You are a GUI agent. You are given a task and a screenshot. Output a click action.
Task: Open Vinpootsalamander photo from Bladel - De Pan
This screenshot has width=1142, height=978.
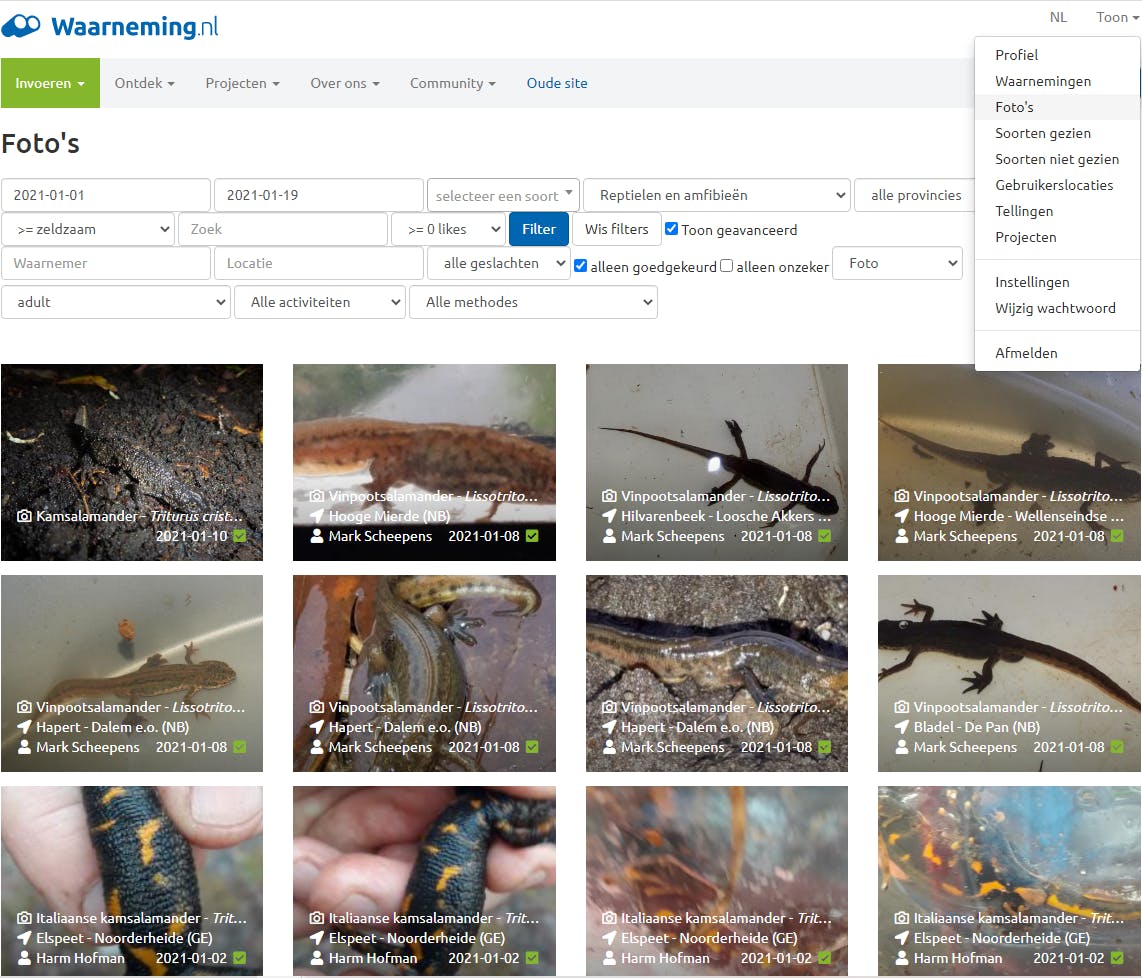click(x=1009, y=674)
